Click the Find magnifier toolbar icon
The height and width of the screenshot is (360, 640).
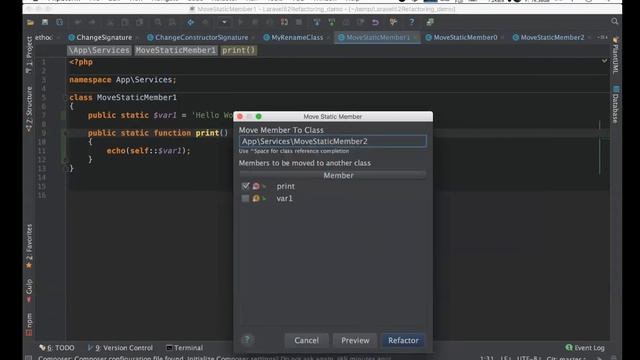click(x=158, y=22)
